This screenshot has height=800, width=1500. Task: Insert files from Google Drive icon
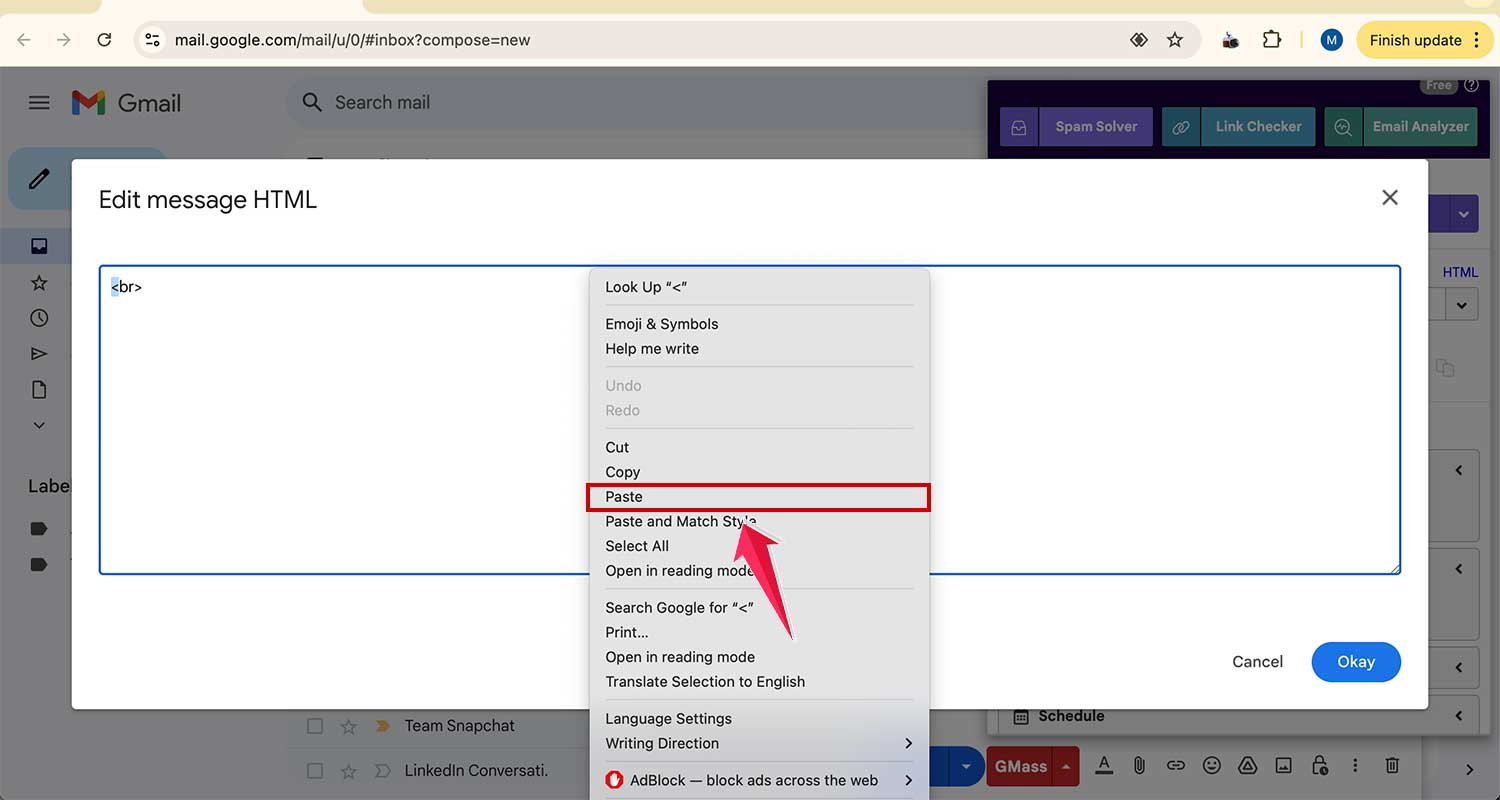tap(1247, 765)
